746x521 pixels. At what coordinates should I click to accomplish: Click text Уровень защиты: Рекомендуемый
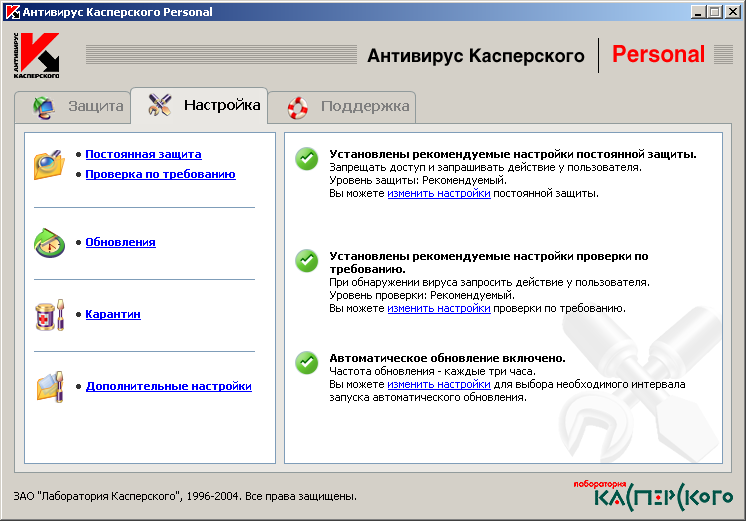coord(418,180)
